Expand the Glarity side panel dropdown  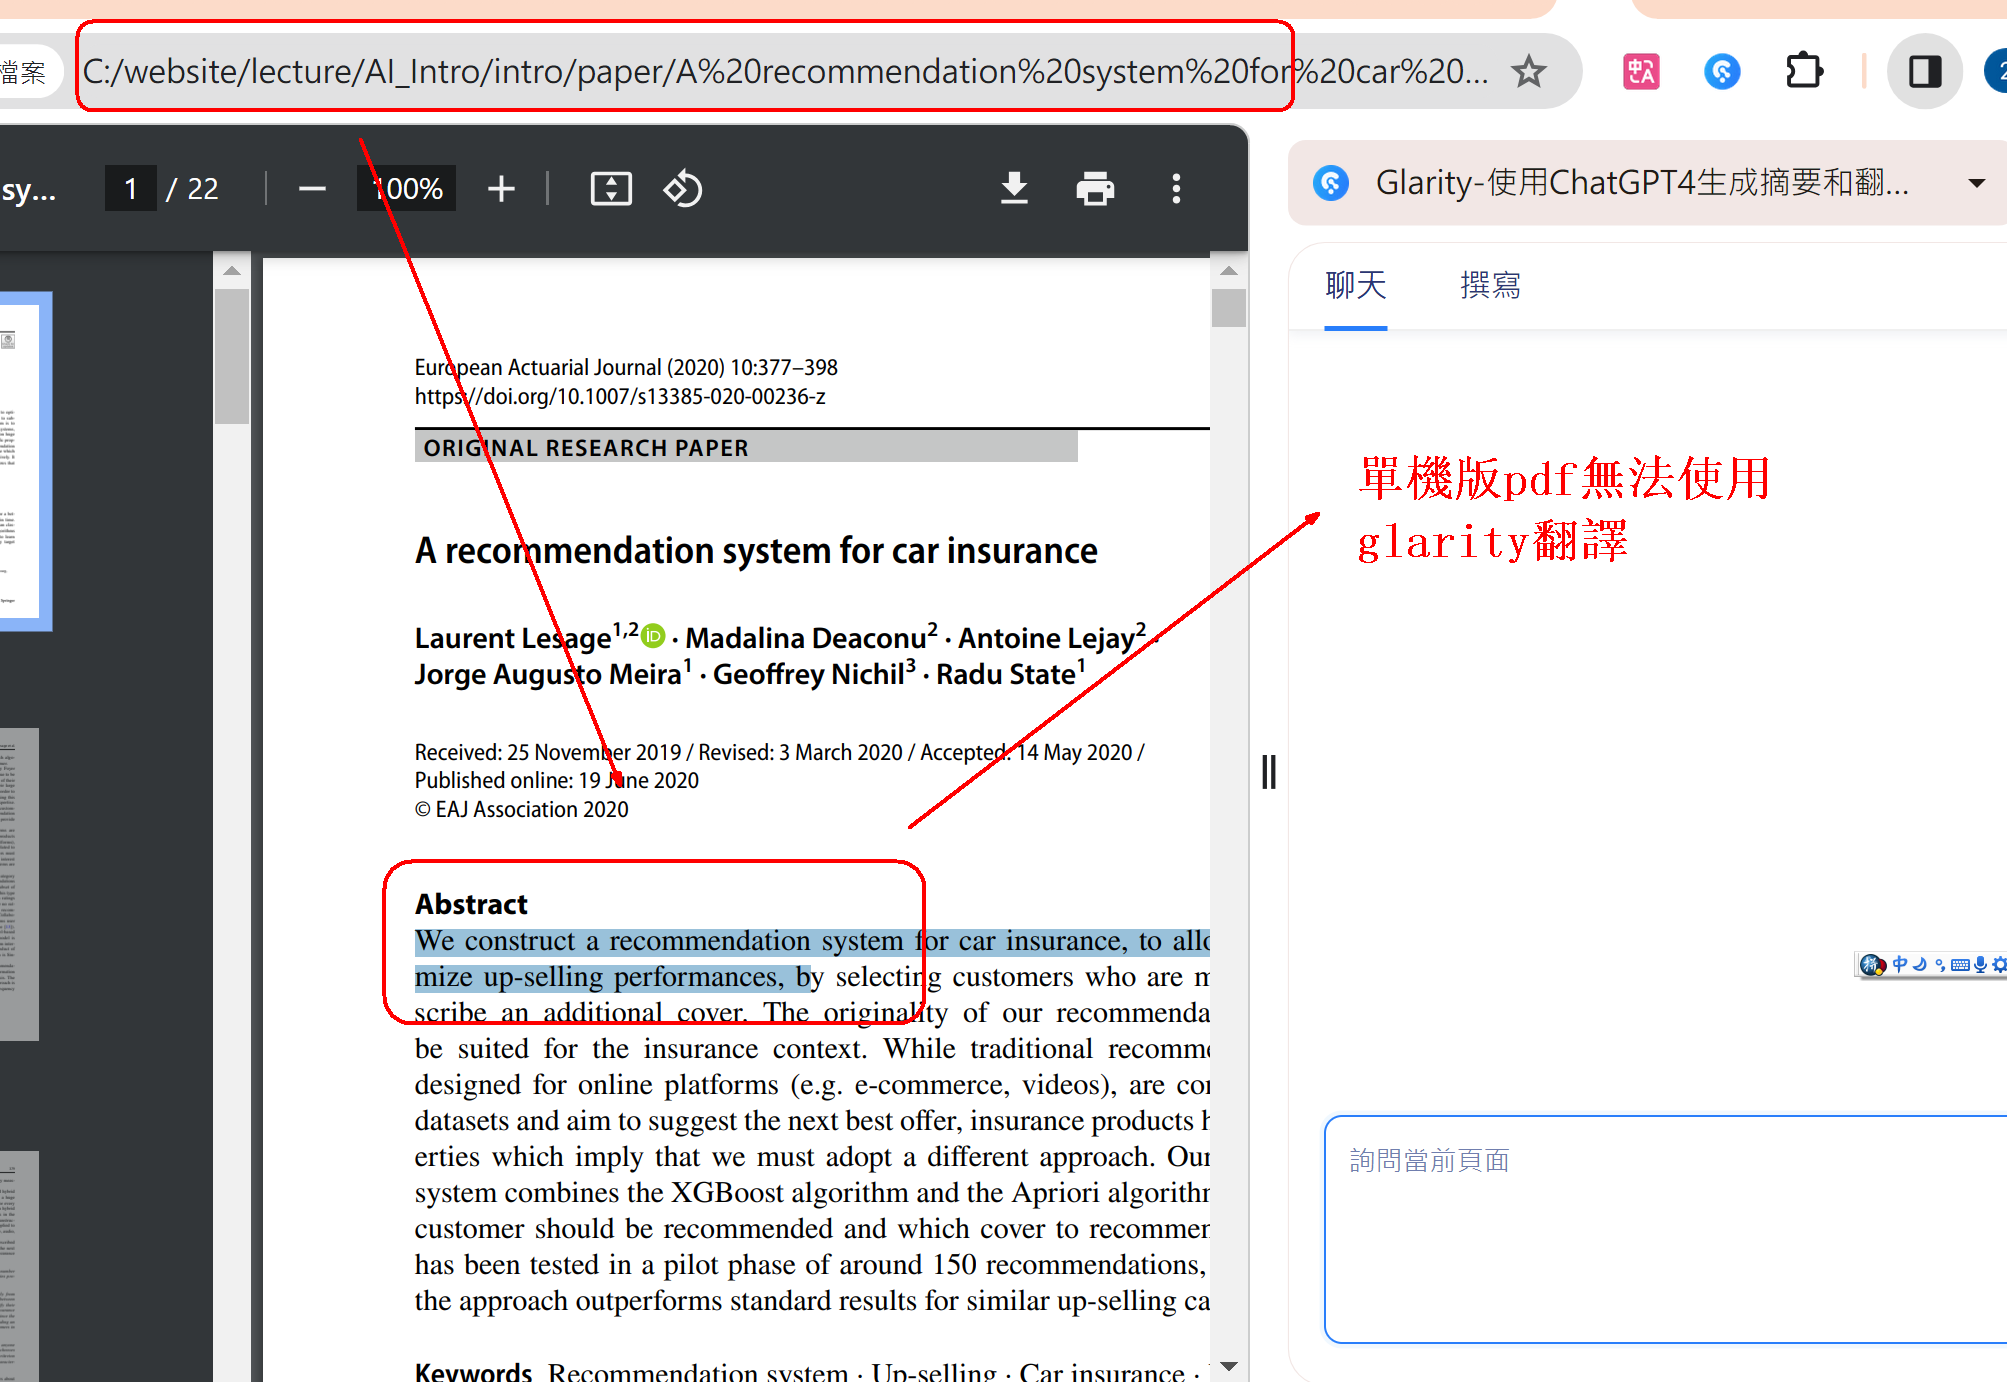[1976, 183]
